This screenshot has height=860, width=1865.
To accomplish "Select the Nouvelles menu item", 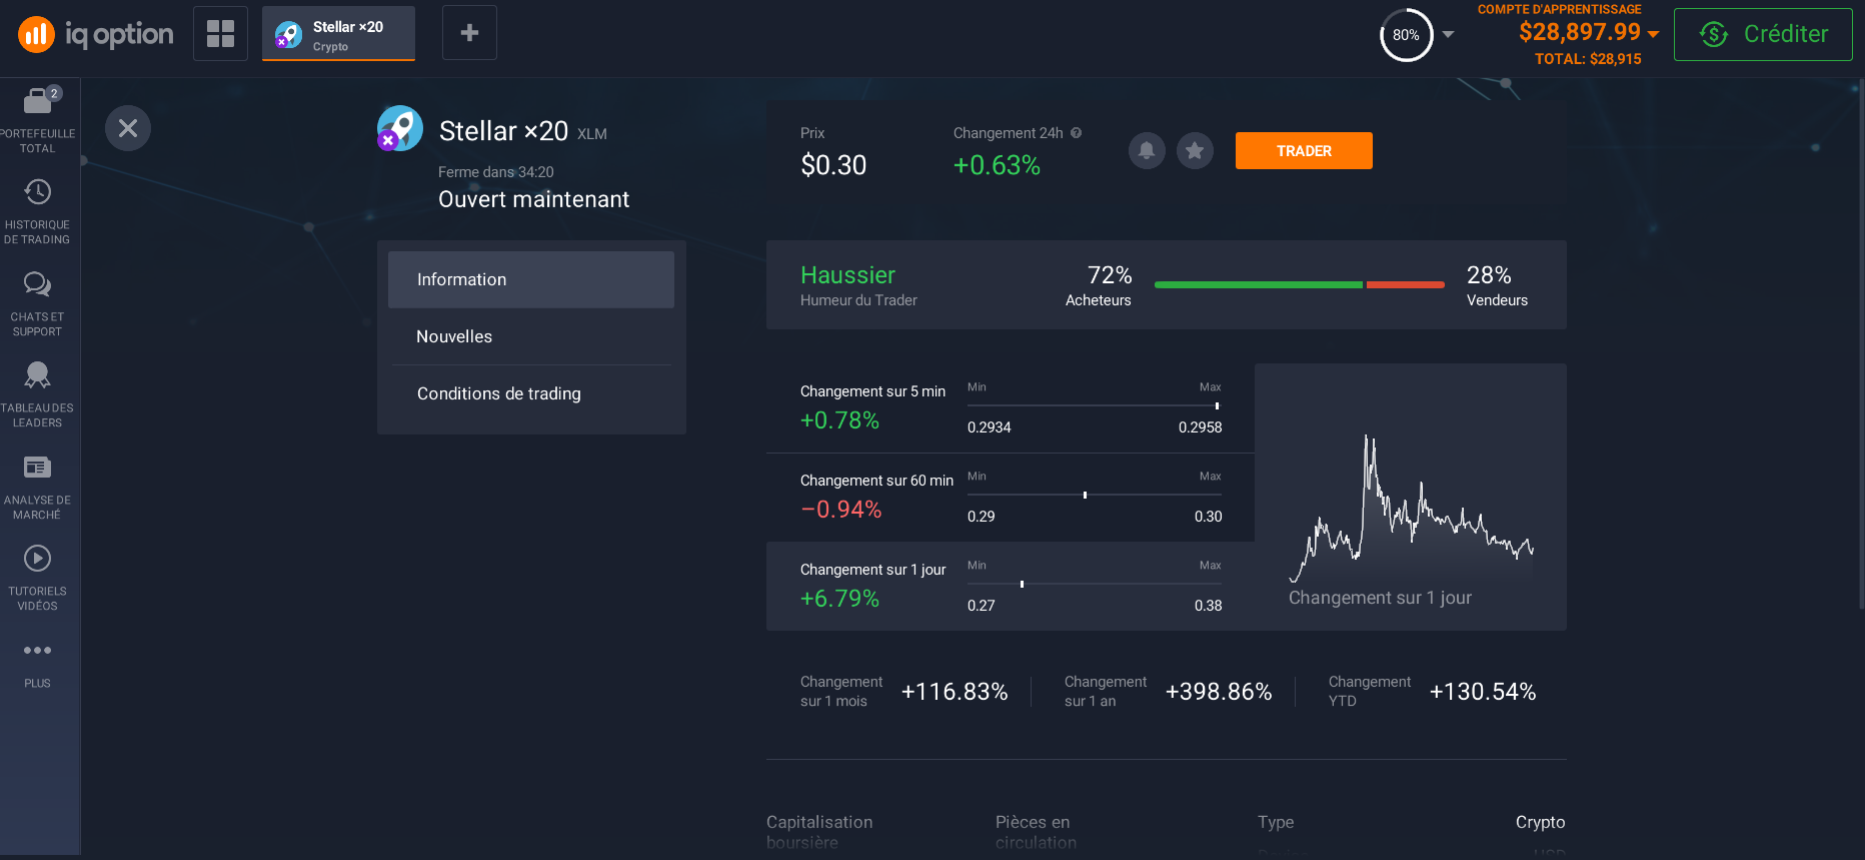I will pos(531,336).
